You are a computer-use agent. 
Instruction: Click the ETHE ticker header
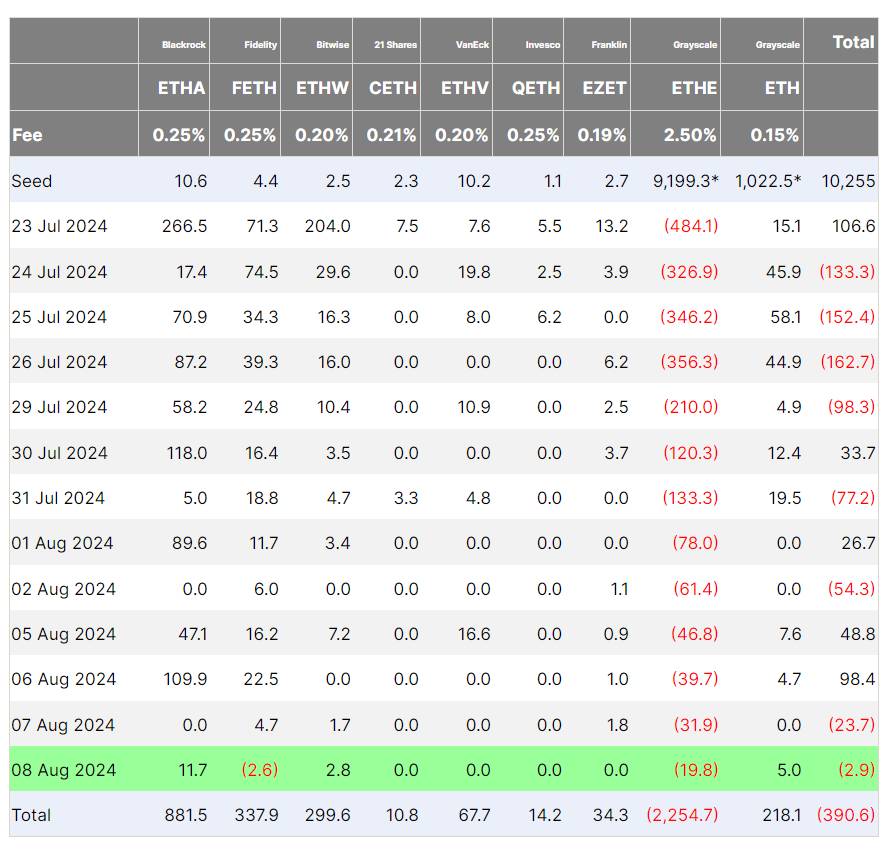[694, 88]
